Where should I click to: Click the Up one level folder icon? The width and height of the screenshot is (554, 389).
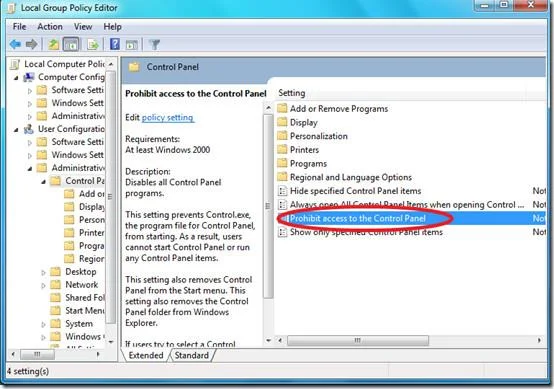coord(53,45)
